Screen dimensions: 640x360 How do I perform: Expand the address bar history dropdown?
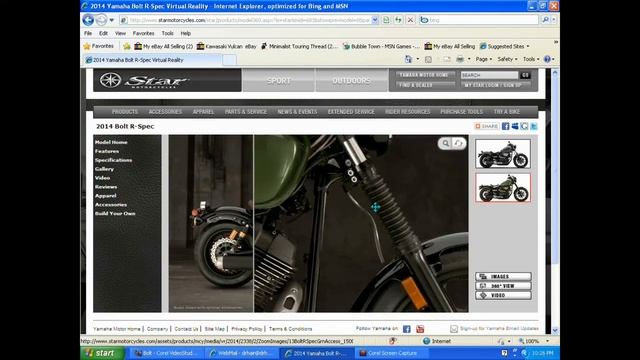point(375,20)
